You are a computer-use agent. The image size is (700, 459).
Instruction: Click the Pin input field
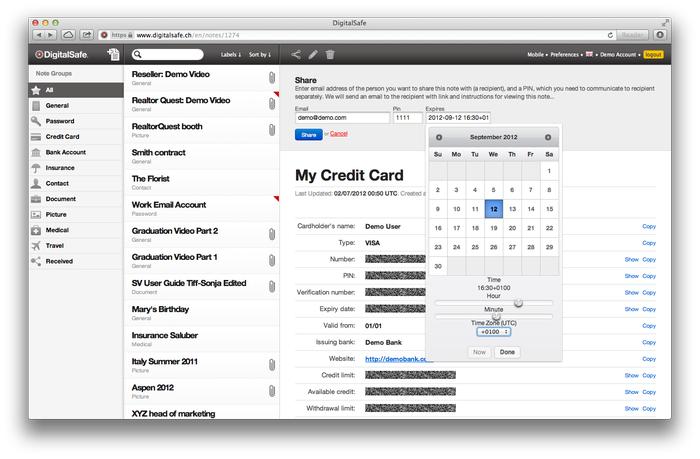(x=407, y=118)
